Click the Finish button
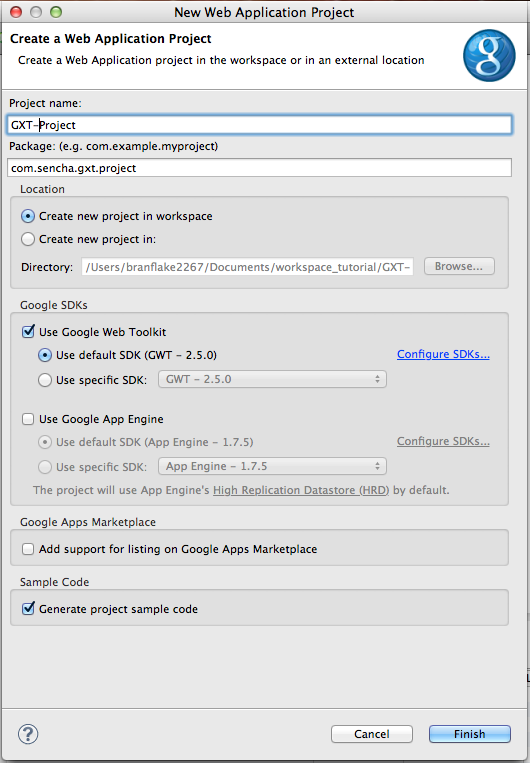 pyautogui.click(x=470, y=734)
